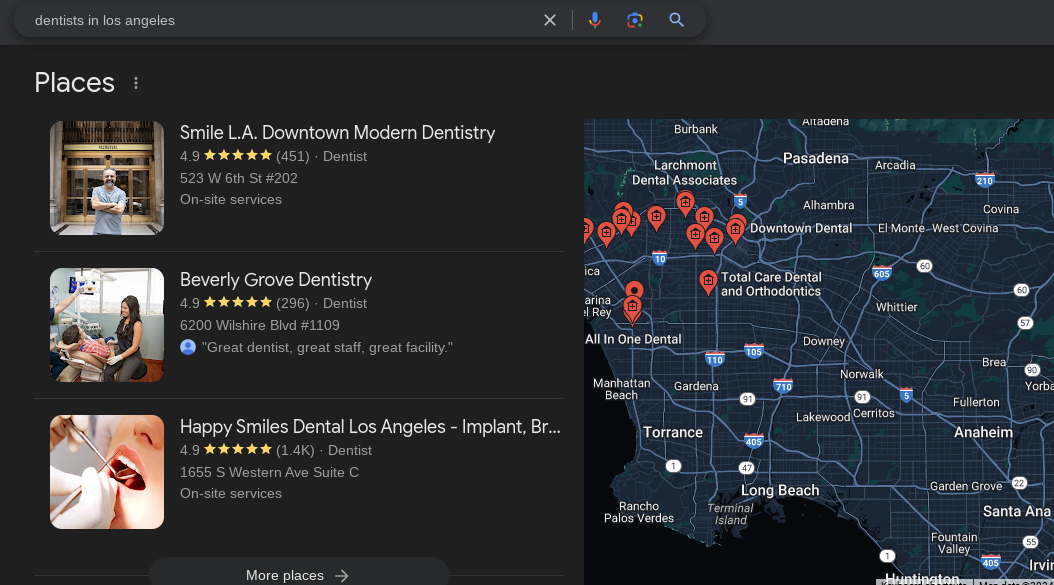Click the More places button
The height and width of the screenshot is (585, 1054).
[x=298, y=575]
